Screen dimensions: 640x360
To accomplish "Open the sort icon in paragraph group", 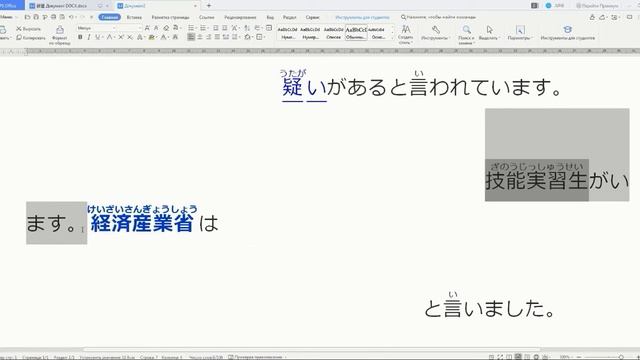I will point(247,28).
